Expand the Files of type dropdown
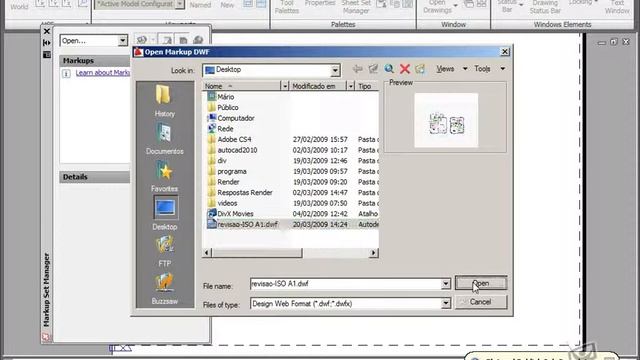This screenshot has height=360, width=640. pos(445,303)
